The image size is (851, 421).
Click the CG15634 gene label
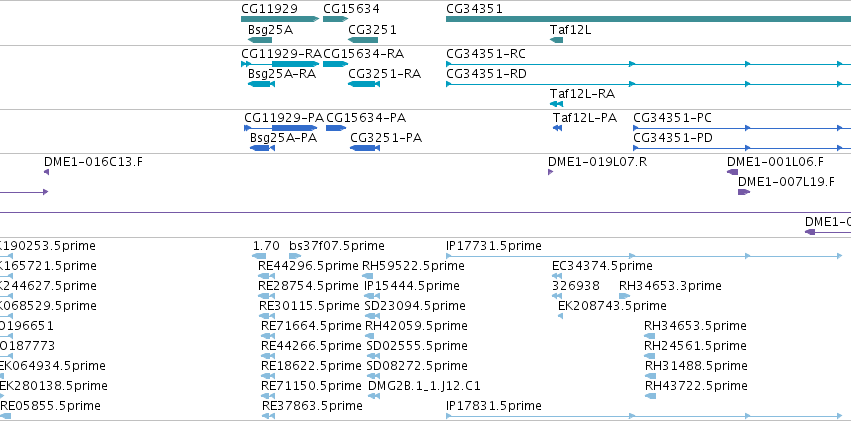click(351, 9)
